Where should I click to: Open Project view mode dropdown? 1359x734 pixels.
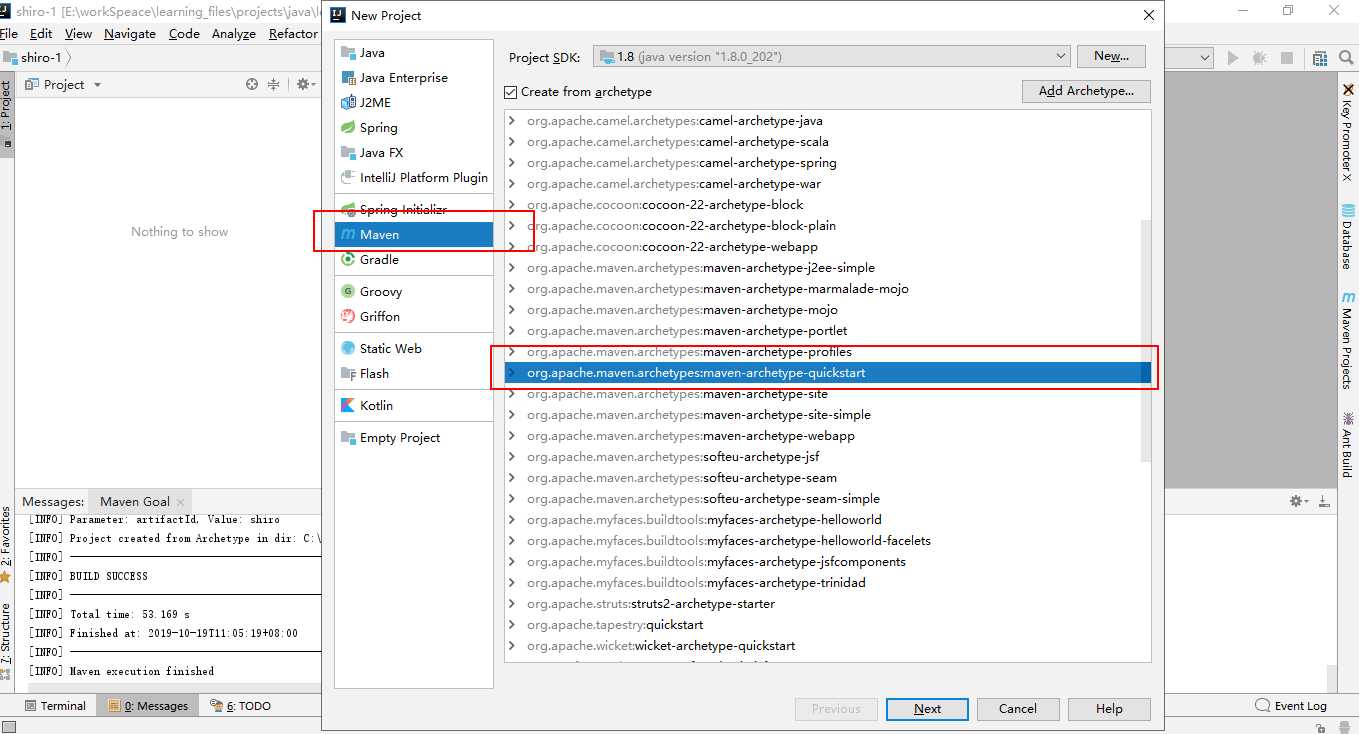(98, 85)
